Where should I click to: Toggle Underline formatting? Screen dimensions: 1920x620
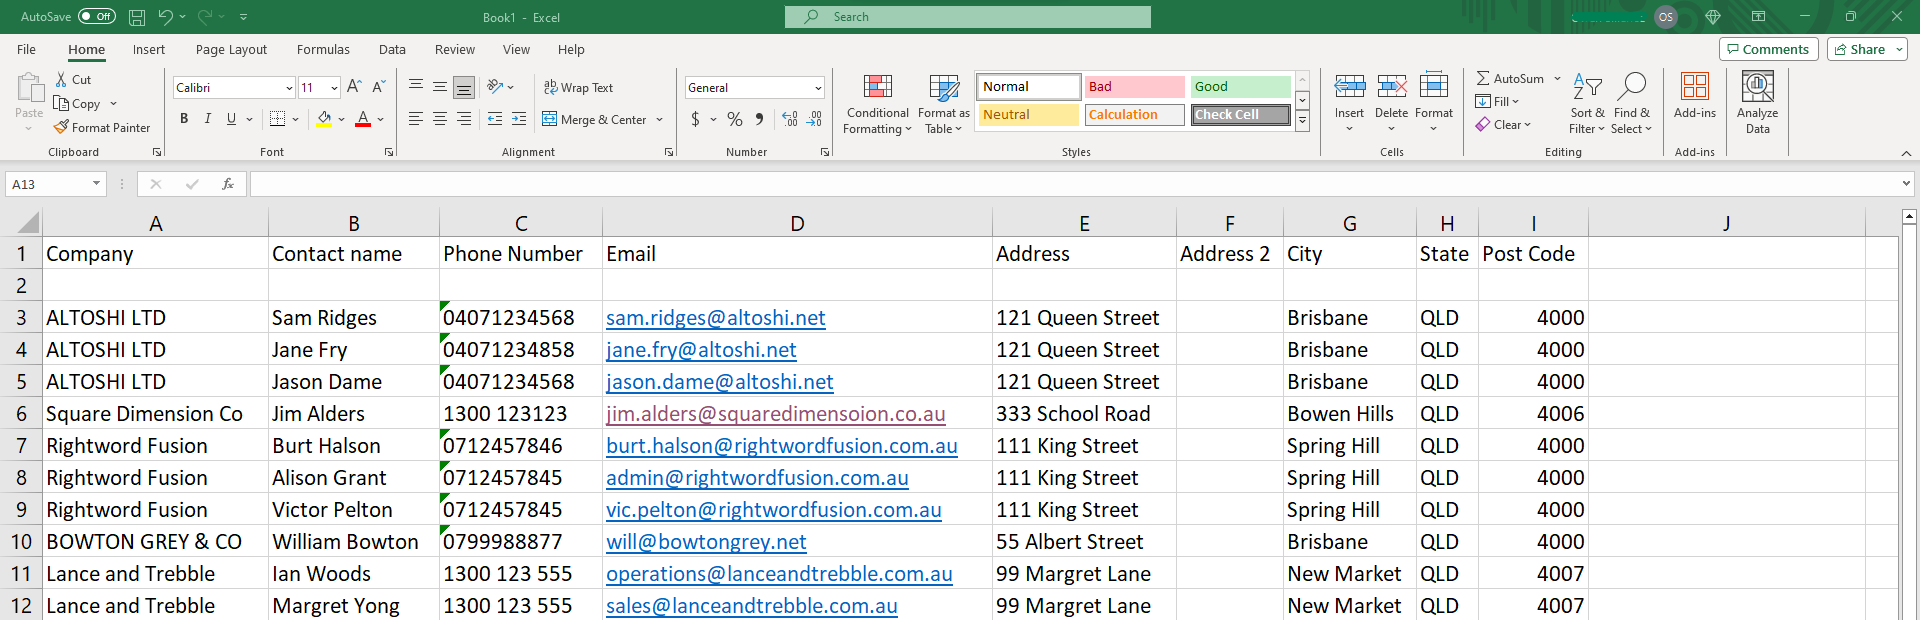(x=232, y=119)
